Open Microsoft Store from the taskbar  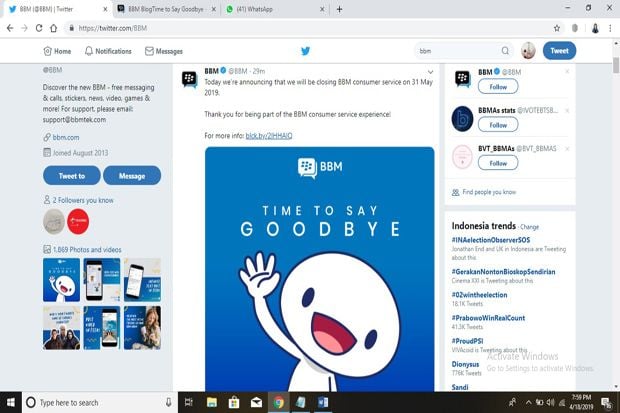pyautogui.click(x=234, y=402)
